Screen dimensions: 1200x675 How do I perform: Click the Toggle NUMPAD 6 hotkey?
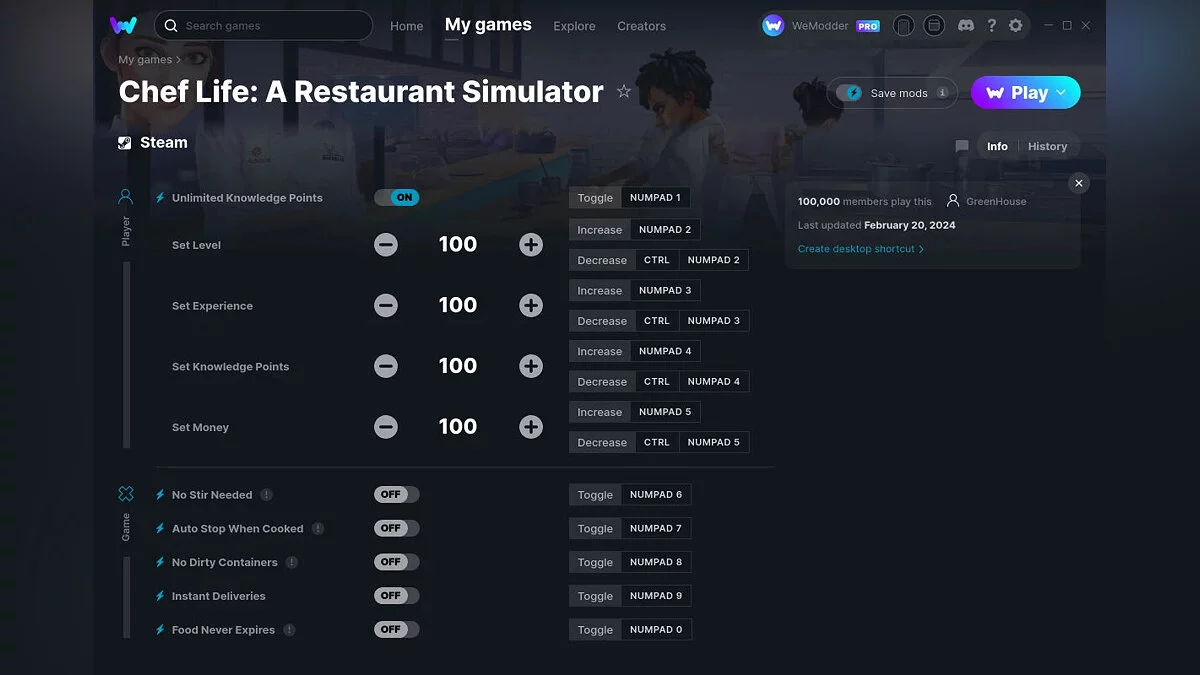[x=630, y=495]
